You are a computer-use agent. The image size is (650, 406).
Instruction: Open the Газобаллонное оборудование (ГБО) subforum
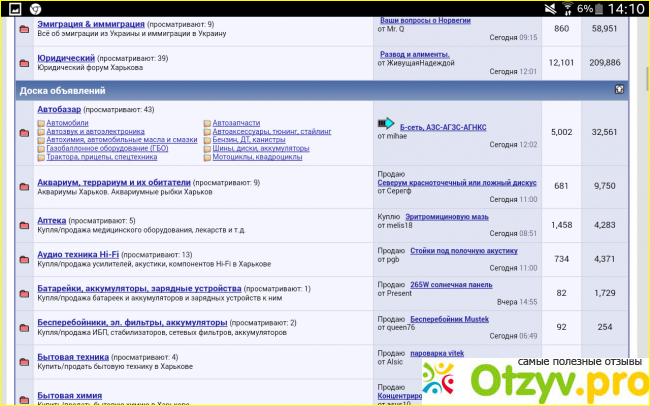tap(97, 146)
